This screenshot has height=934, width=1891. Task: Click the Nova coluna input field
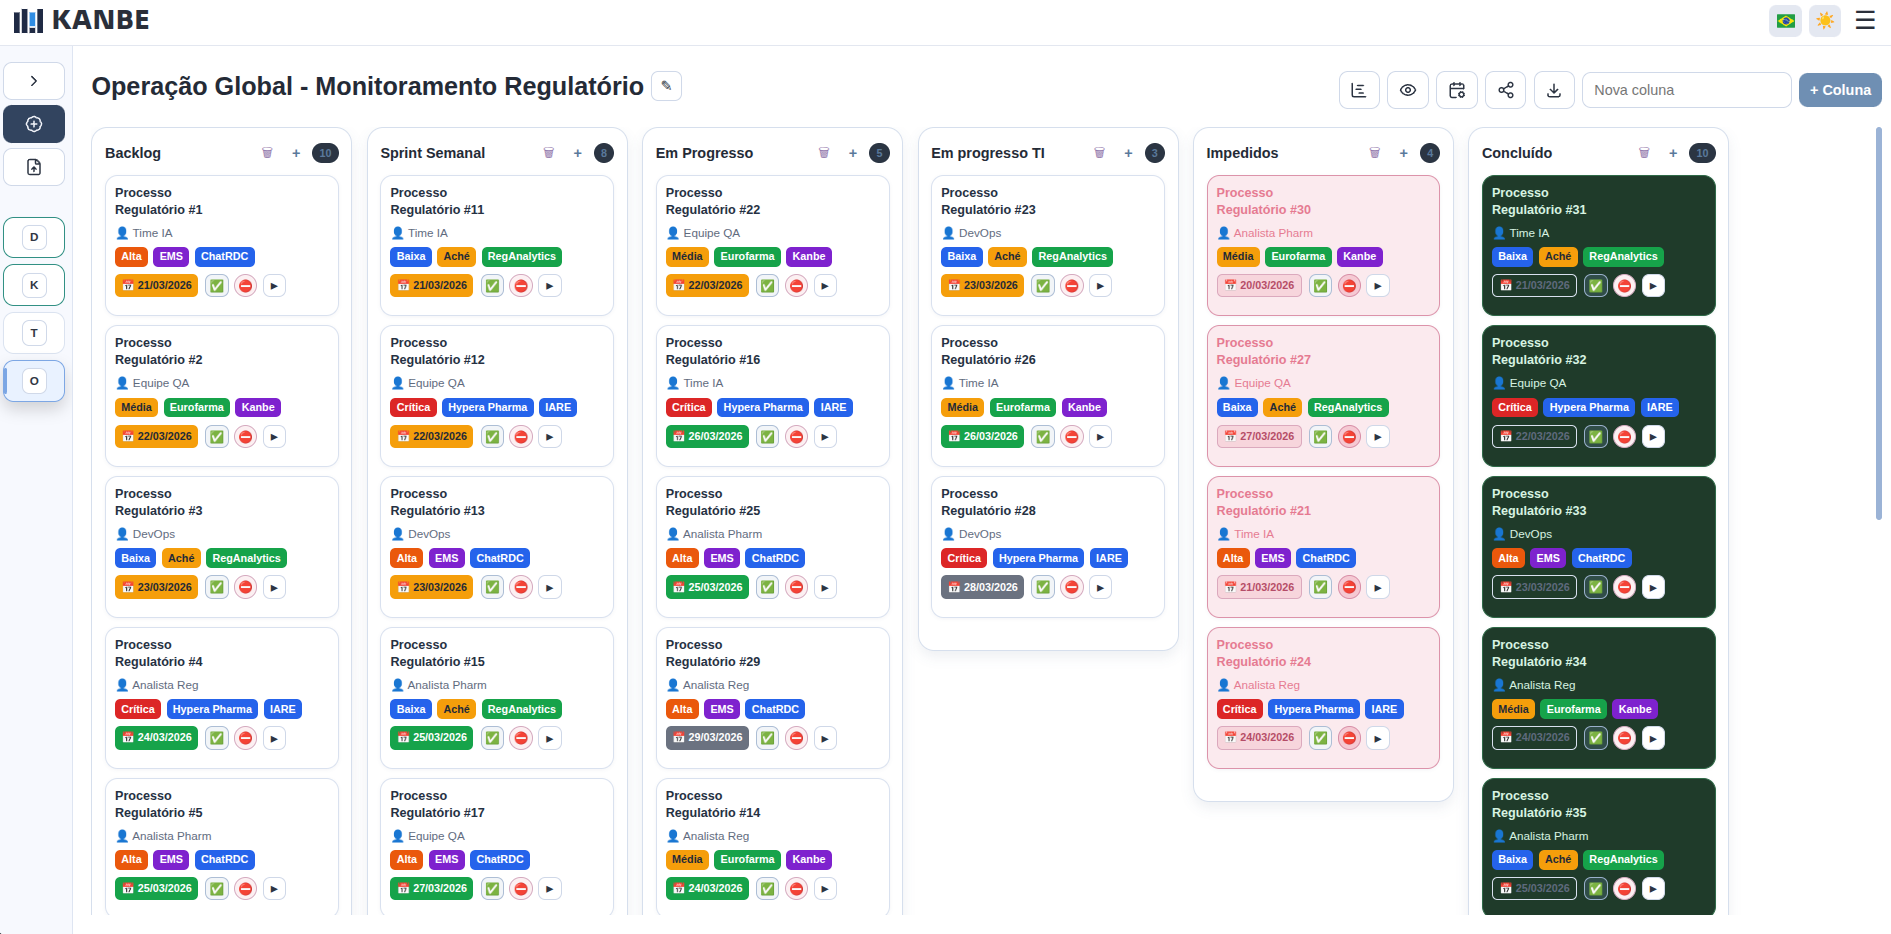[1686, 90]
